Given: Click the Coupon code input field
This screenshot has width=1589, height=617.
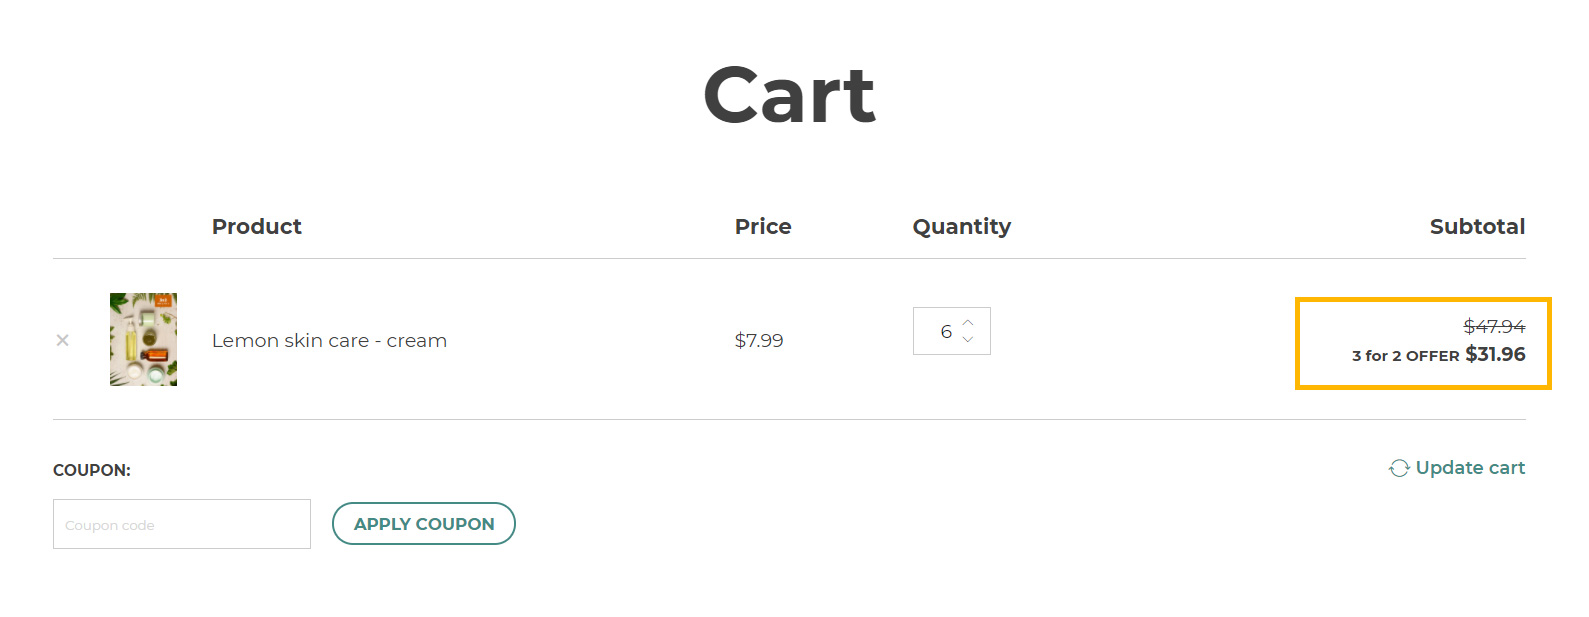Looking at the screenshot, I should (182, 524).
